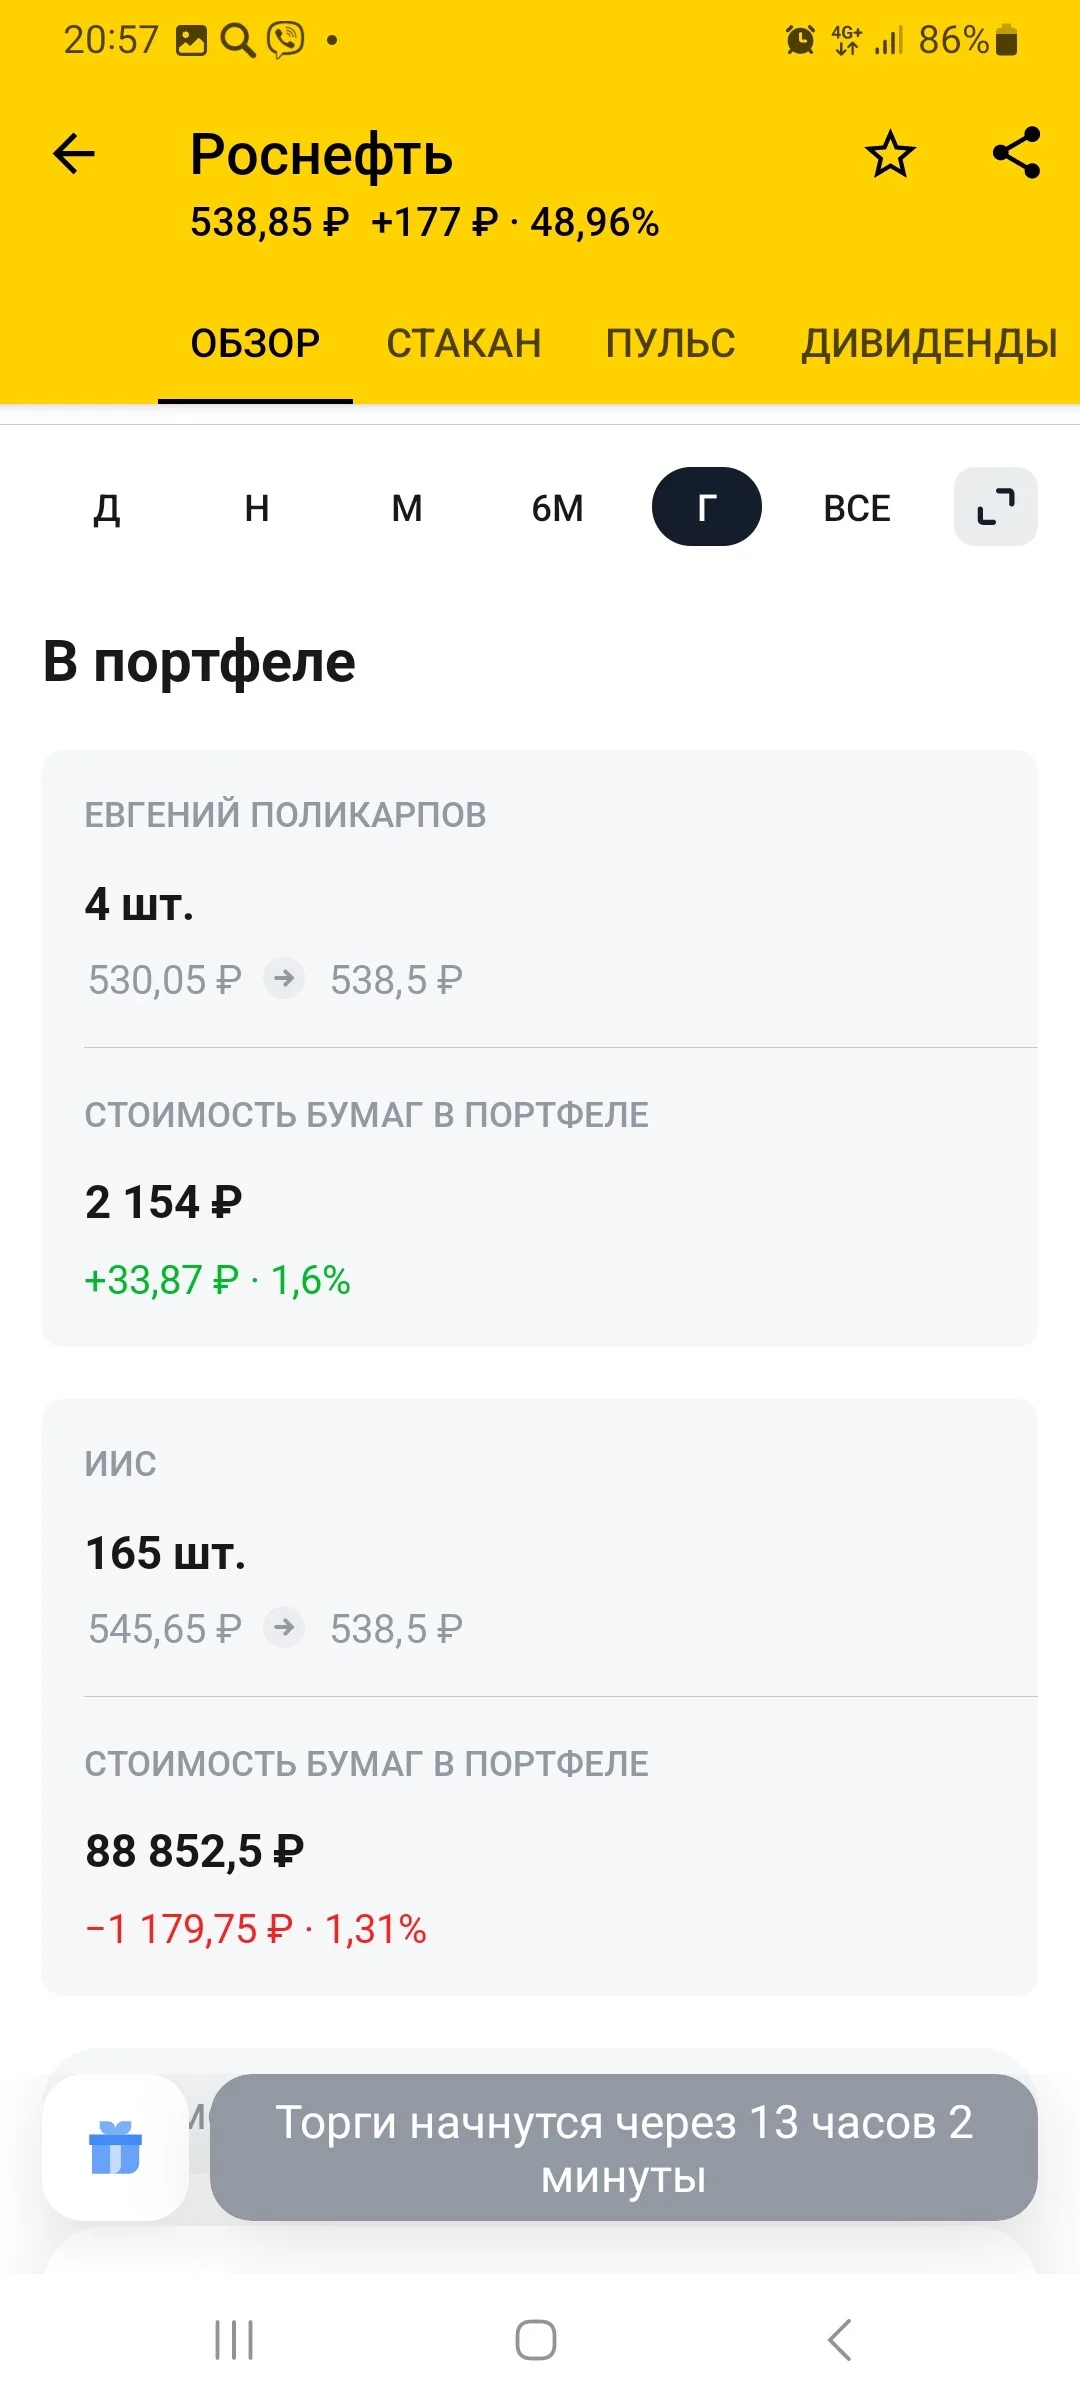Tap Android recent apps button

coord(234,2340)
